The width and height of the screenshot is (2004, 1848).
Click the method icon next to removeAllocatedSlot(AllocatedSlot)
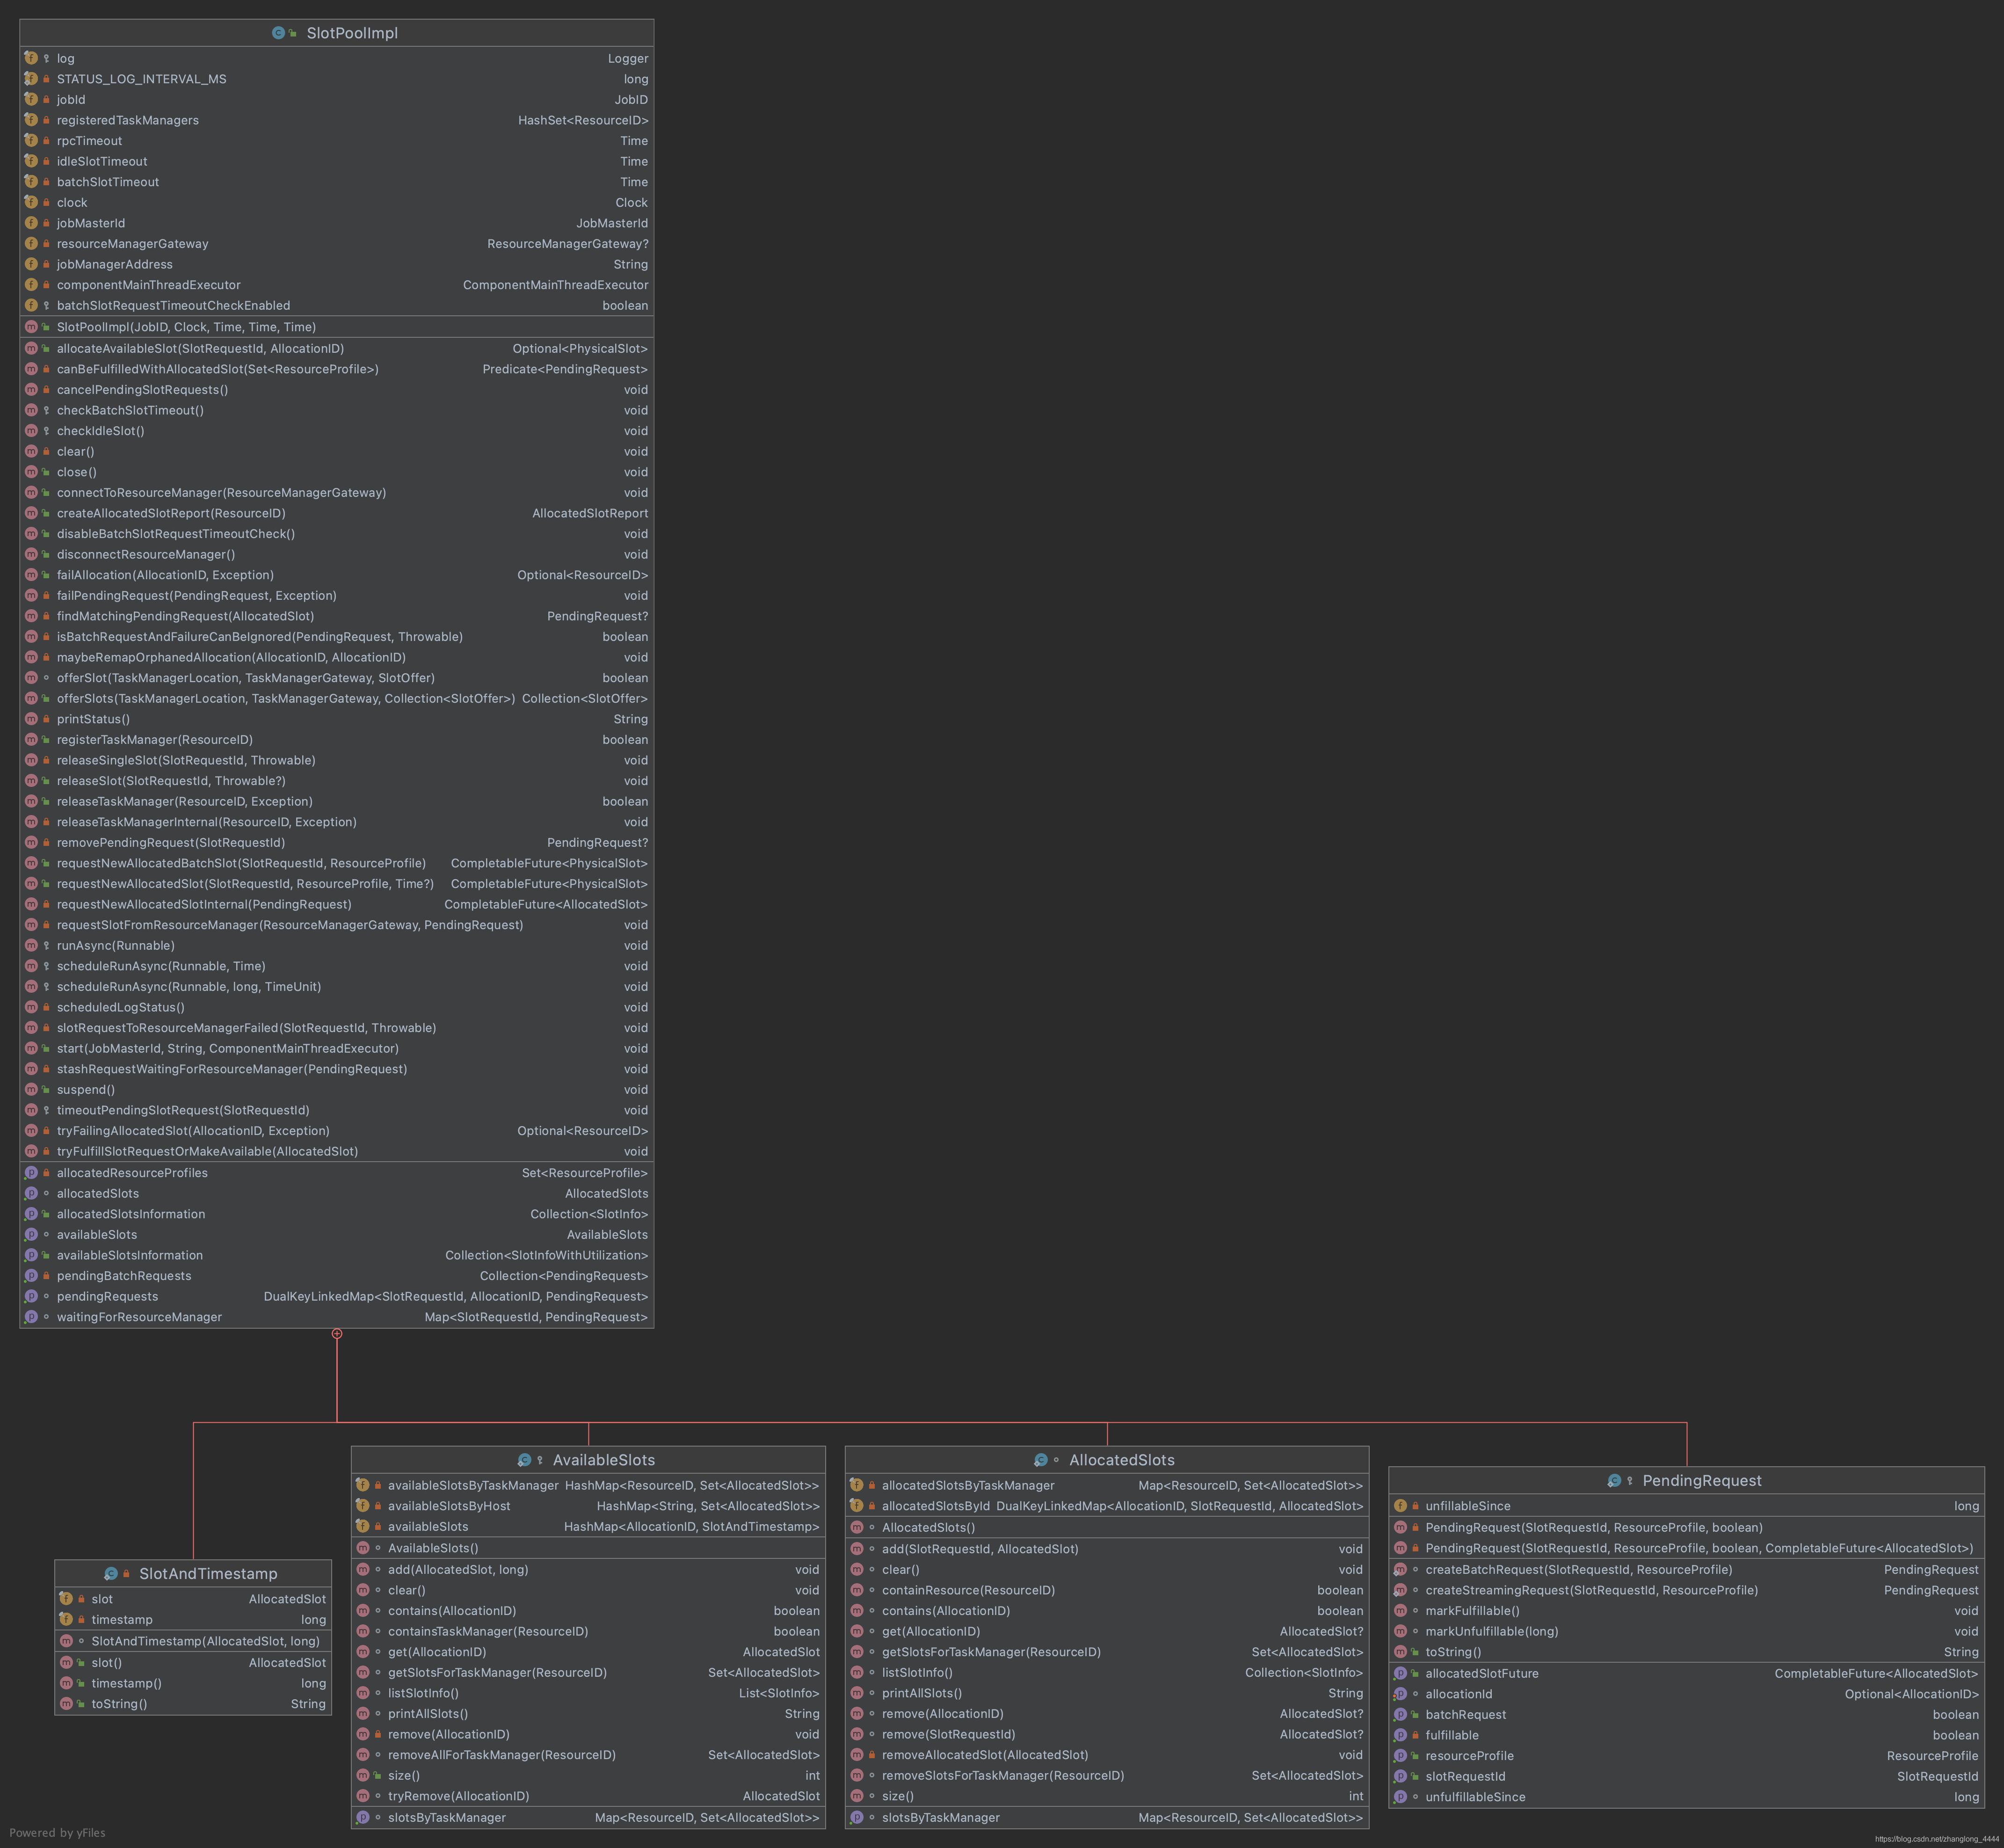click(x=857, y=1755)
